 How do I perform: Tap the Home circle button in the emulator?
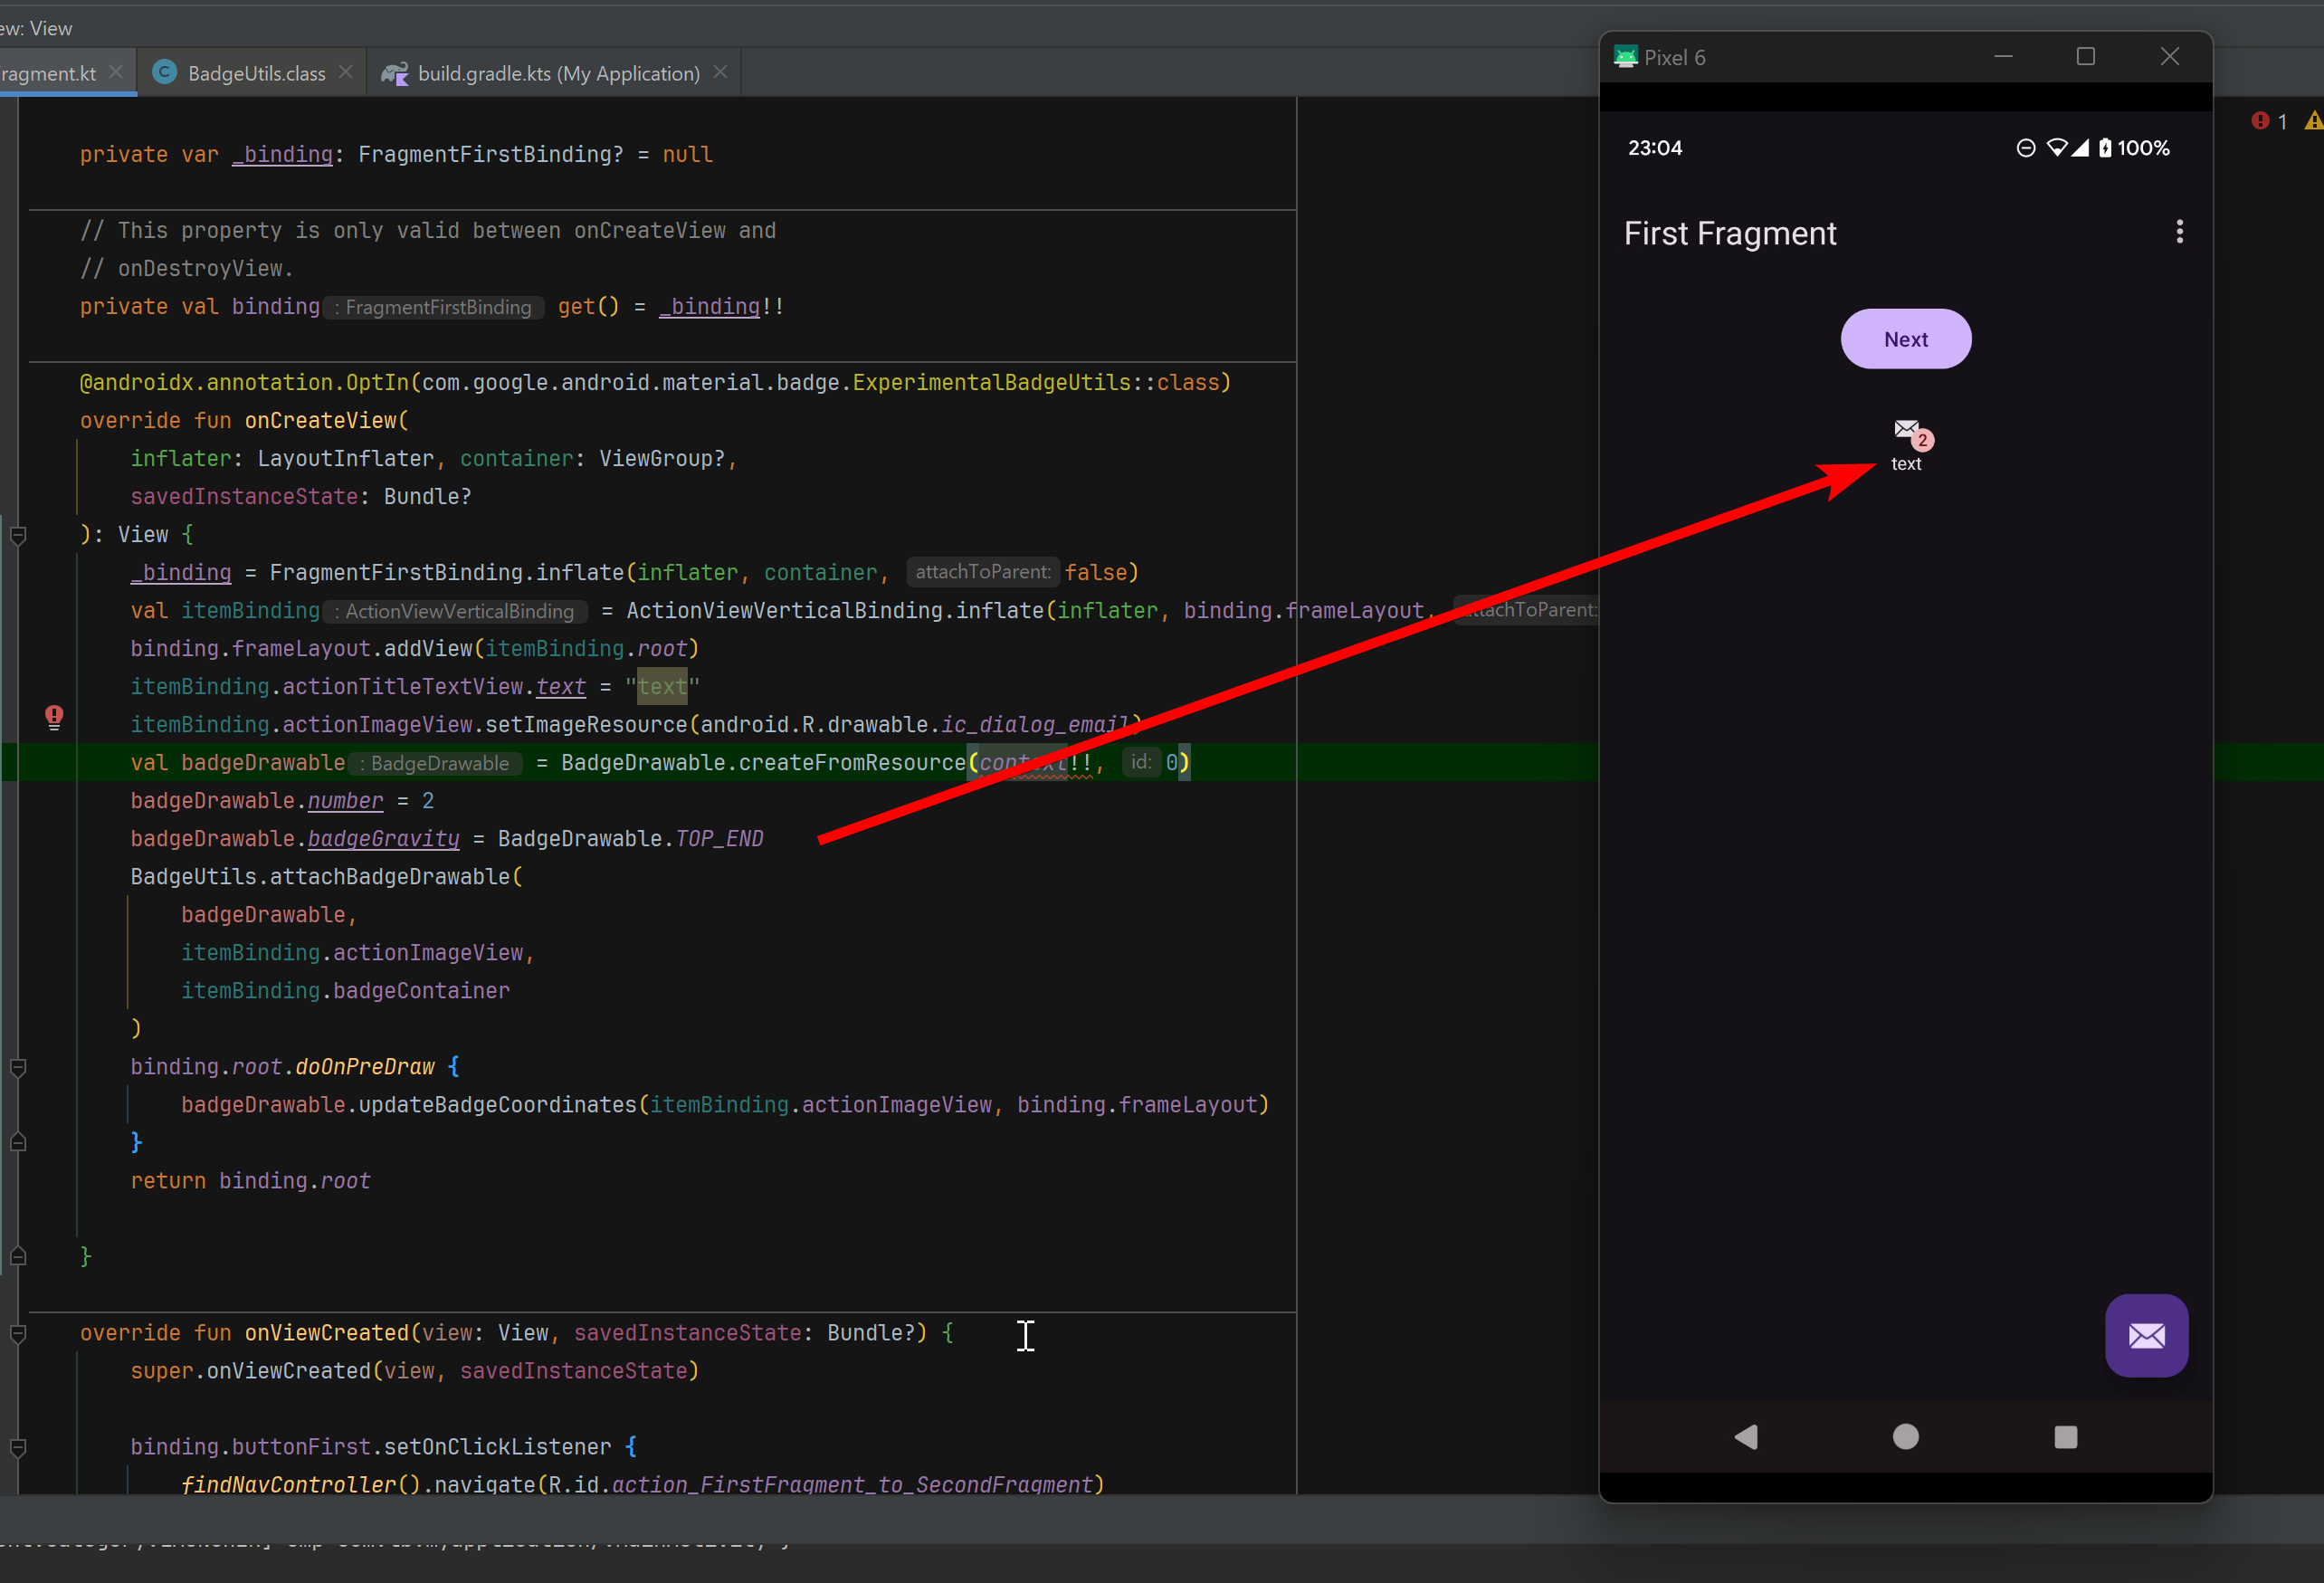pyautogui.click(x=1906, y=1437)
